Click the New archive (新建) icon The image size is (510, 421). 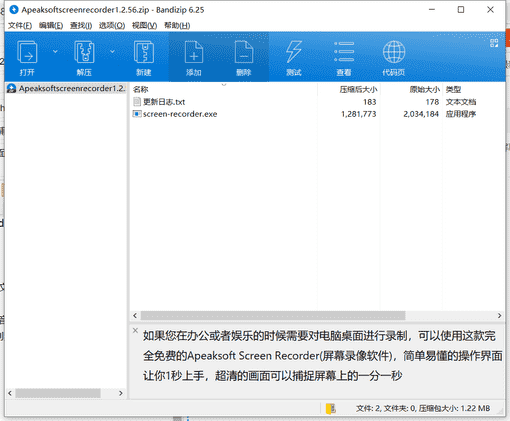(x=144, y=52)
